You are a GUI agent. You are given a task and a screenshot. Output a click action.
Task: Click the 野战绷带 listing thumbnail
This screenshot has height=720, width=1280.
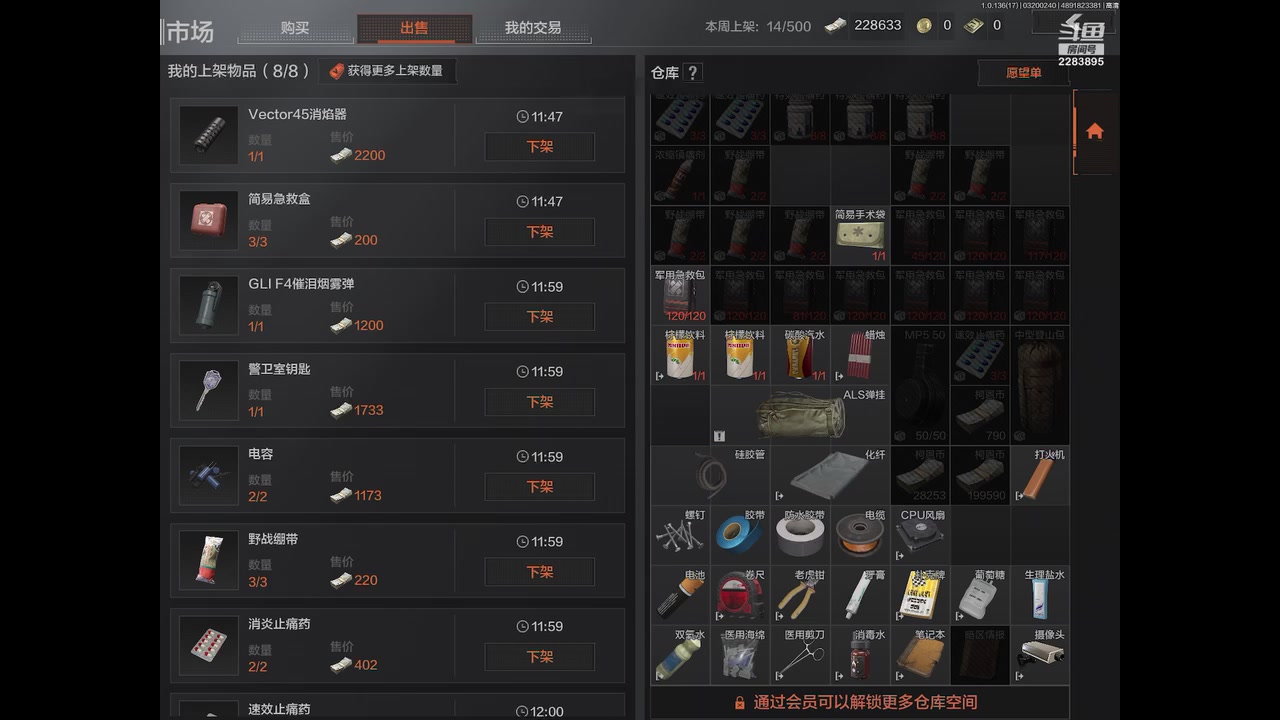[x=209, y=560]
